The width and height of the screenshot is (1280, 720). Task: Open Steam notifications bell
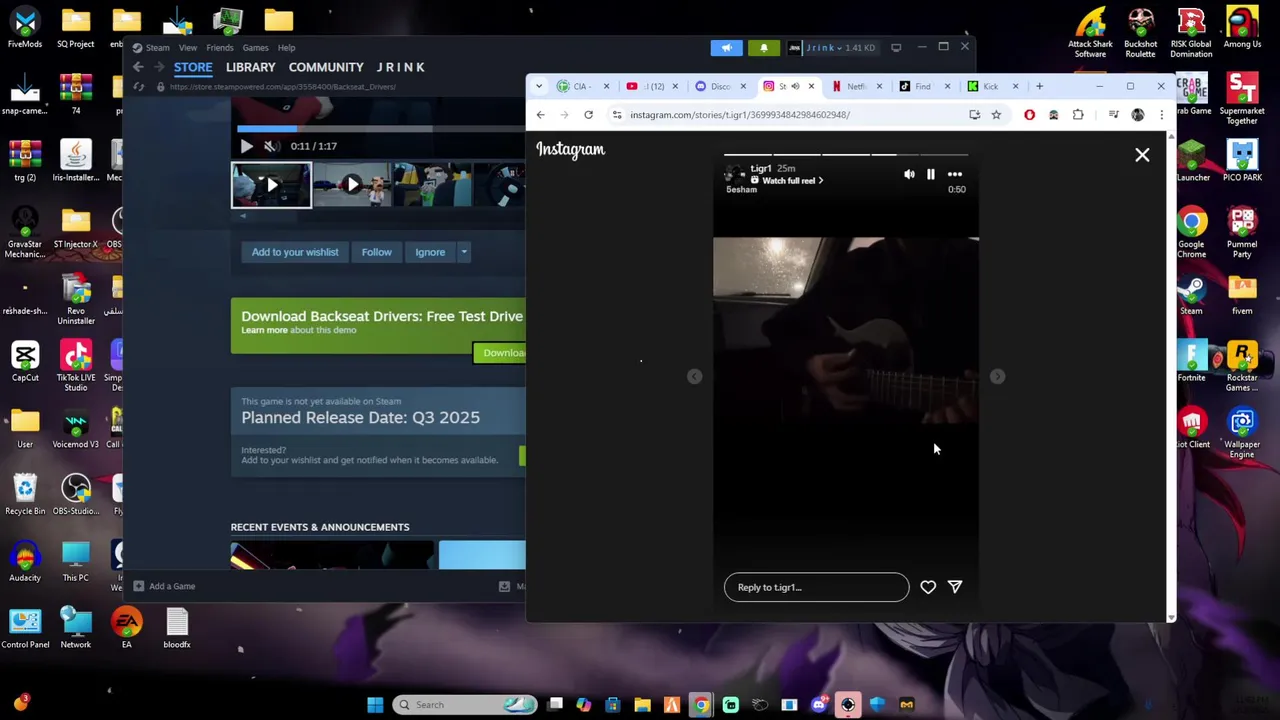764,47
